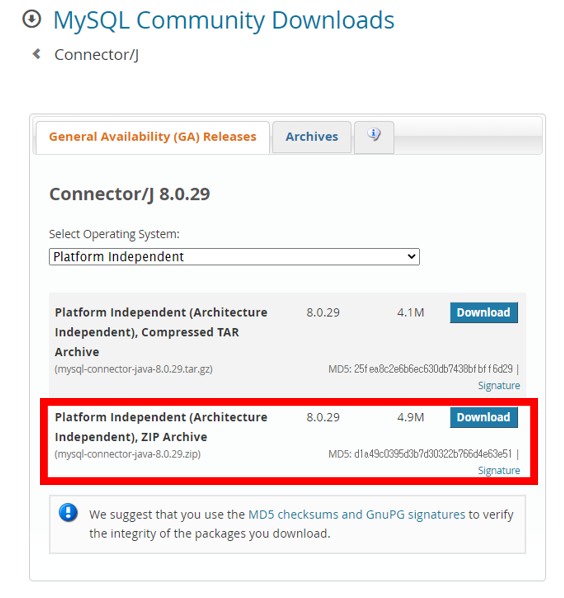Viewport: 564px width, 598px height.
Task: Open Signature link for the tar.gz file
Action: (499, 386)
